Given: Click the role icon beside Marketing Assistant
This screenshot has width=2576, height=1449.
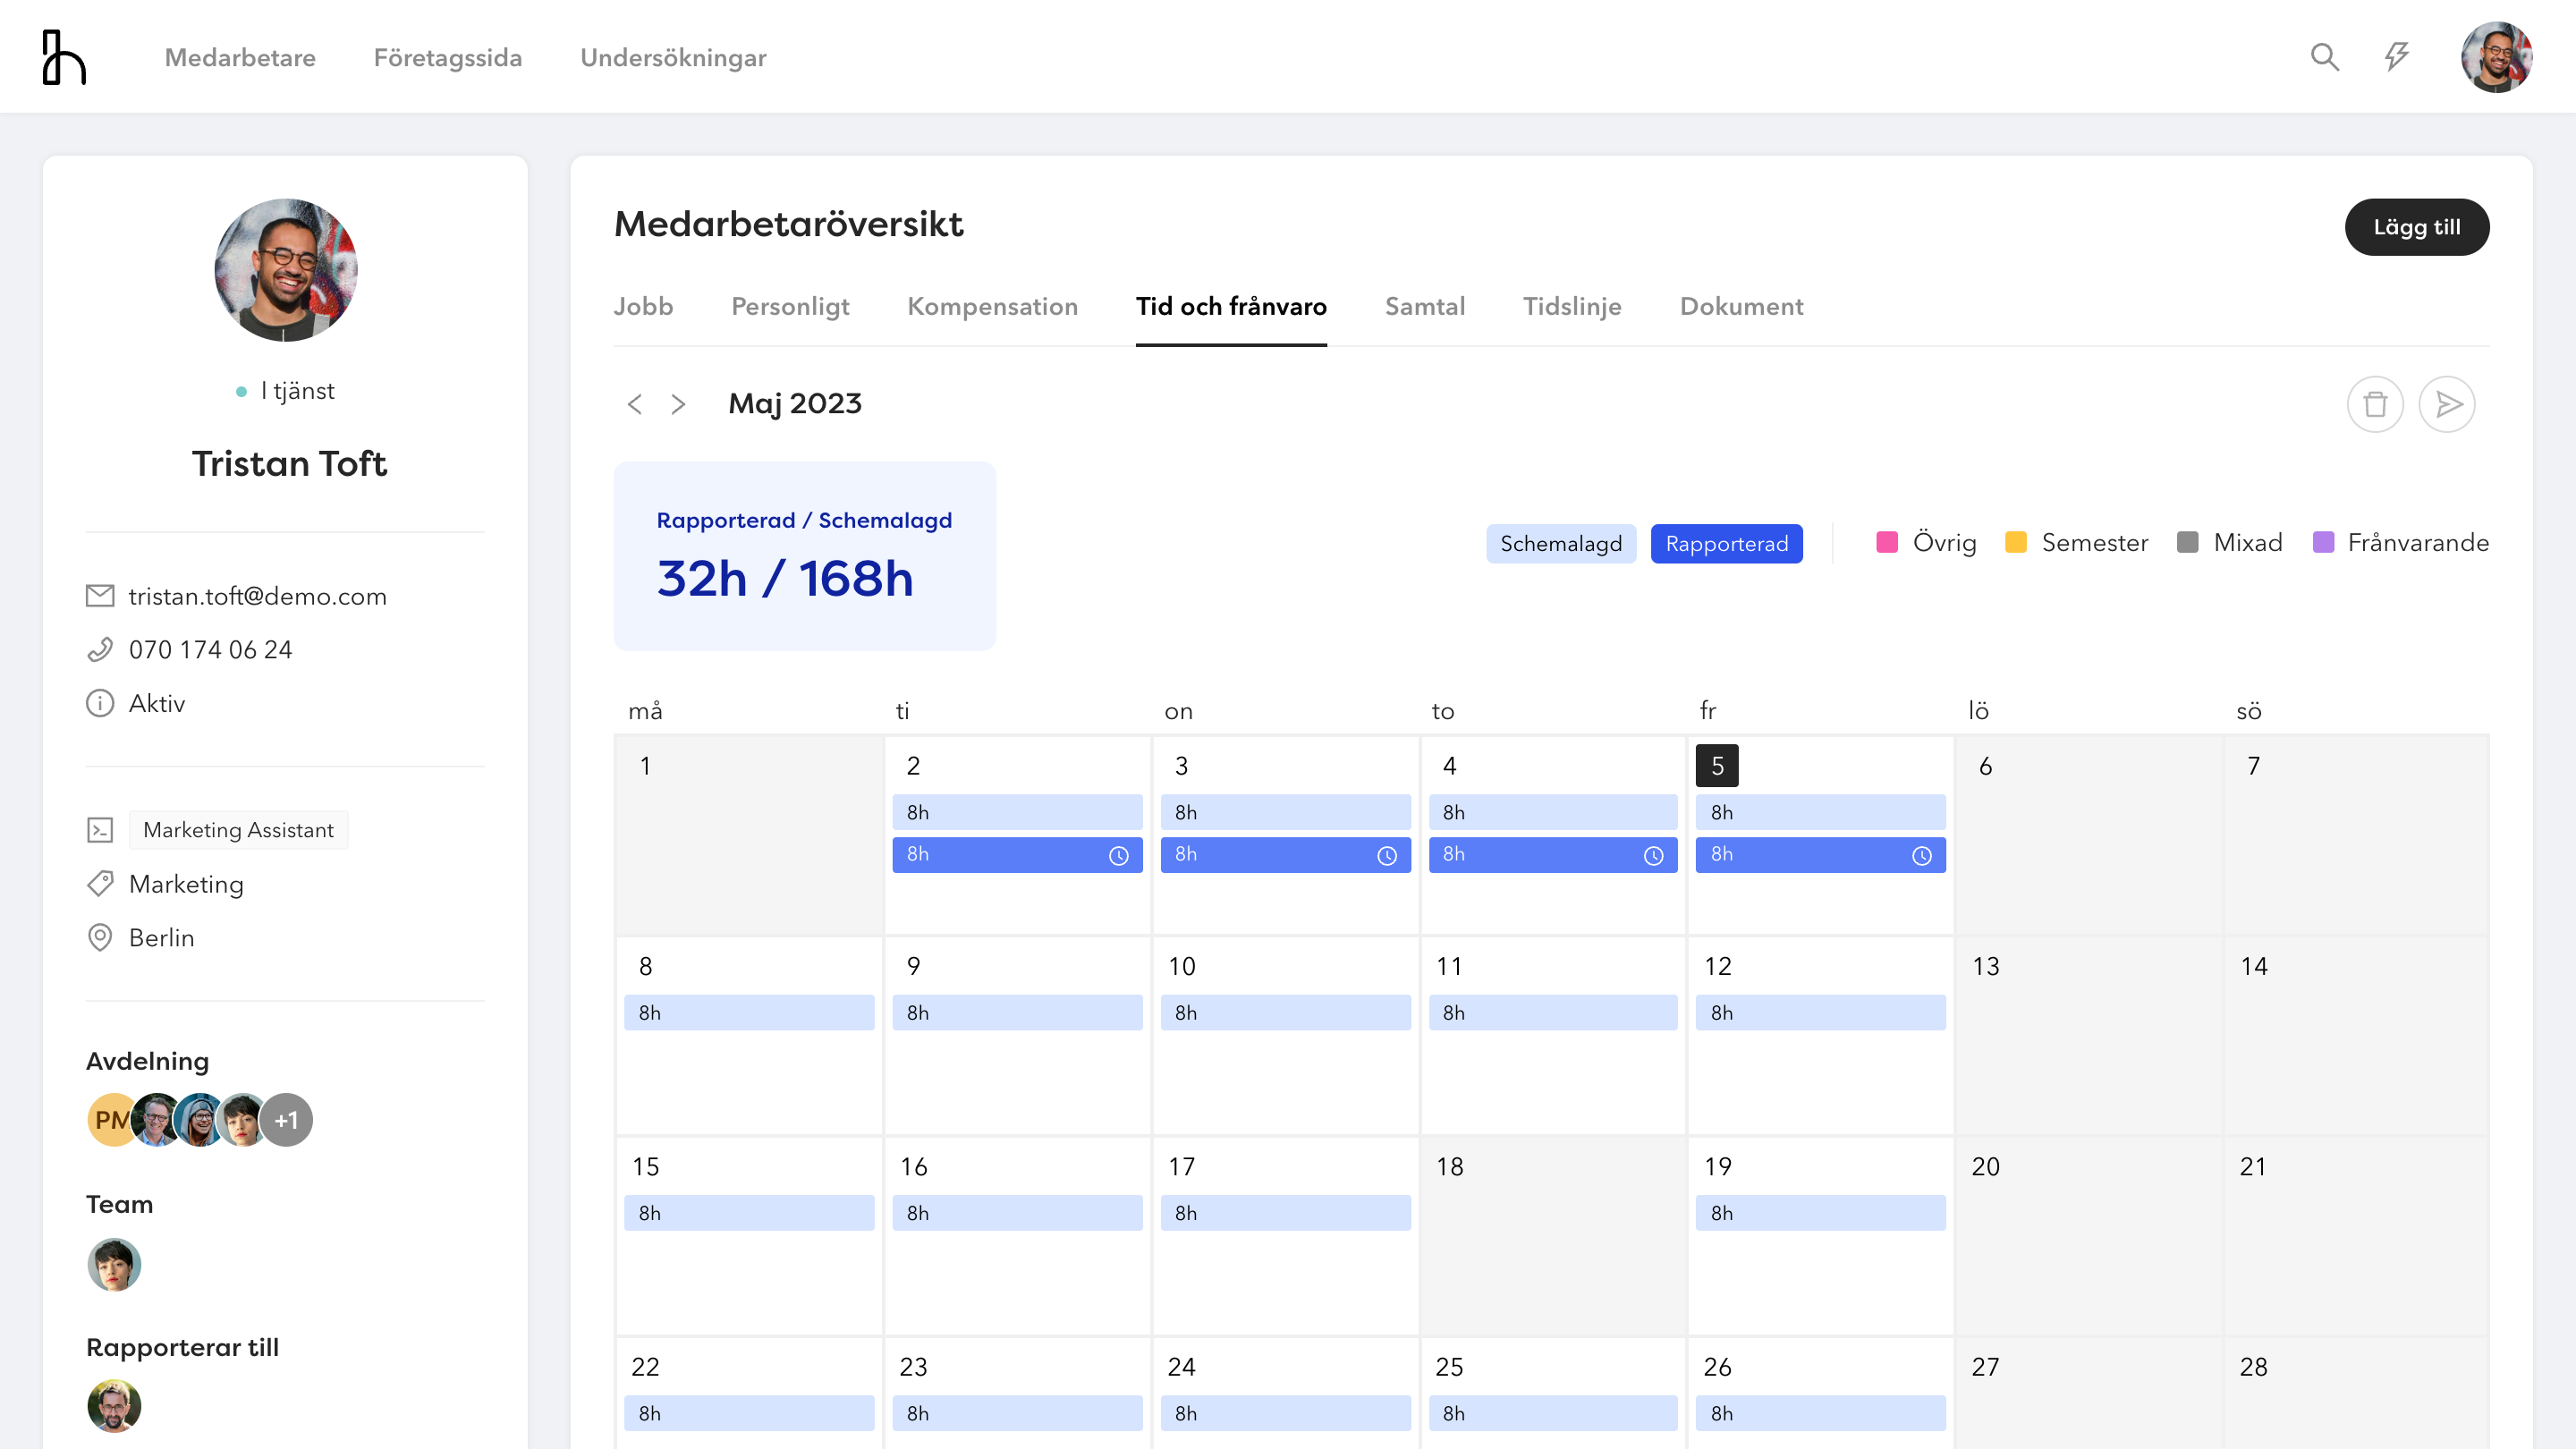Looking at the screenshot, I should (x=100, y=830).
